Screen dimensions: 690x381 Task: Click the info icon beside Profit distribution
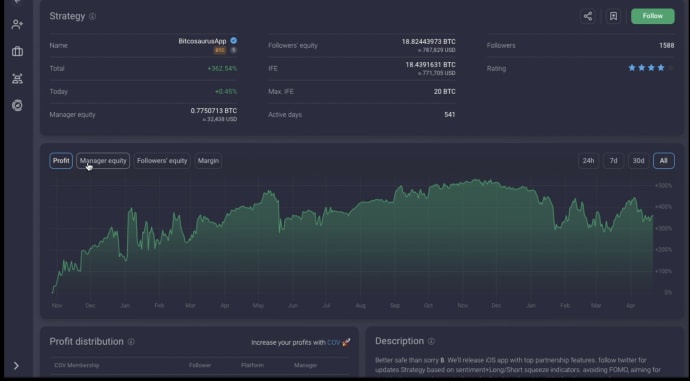131,342
